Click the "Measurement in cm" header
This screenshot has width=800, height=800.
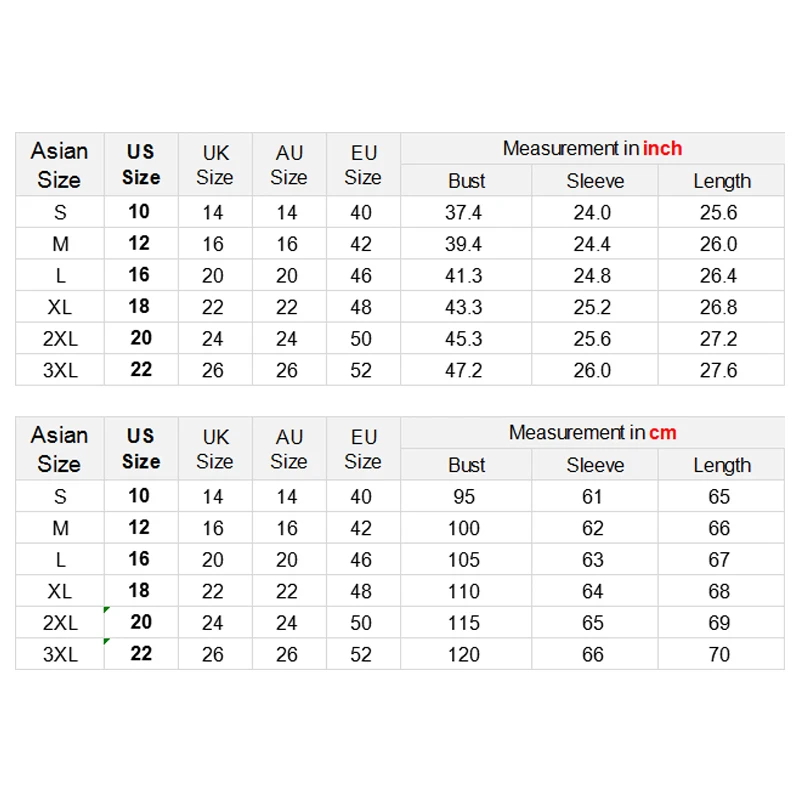click(592, 433)
